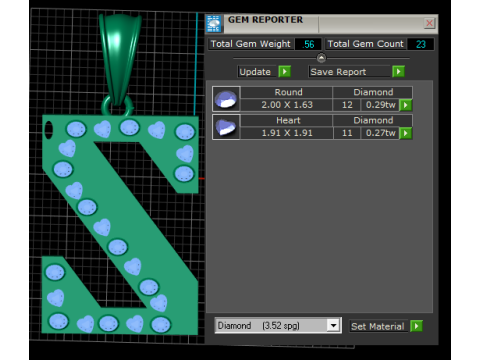Click the Heart shape header cell
The height and width of the screenshot is (360, 480).
tap(287, 120)
